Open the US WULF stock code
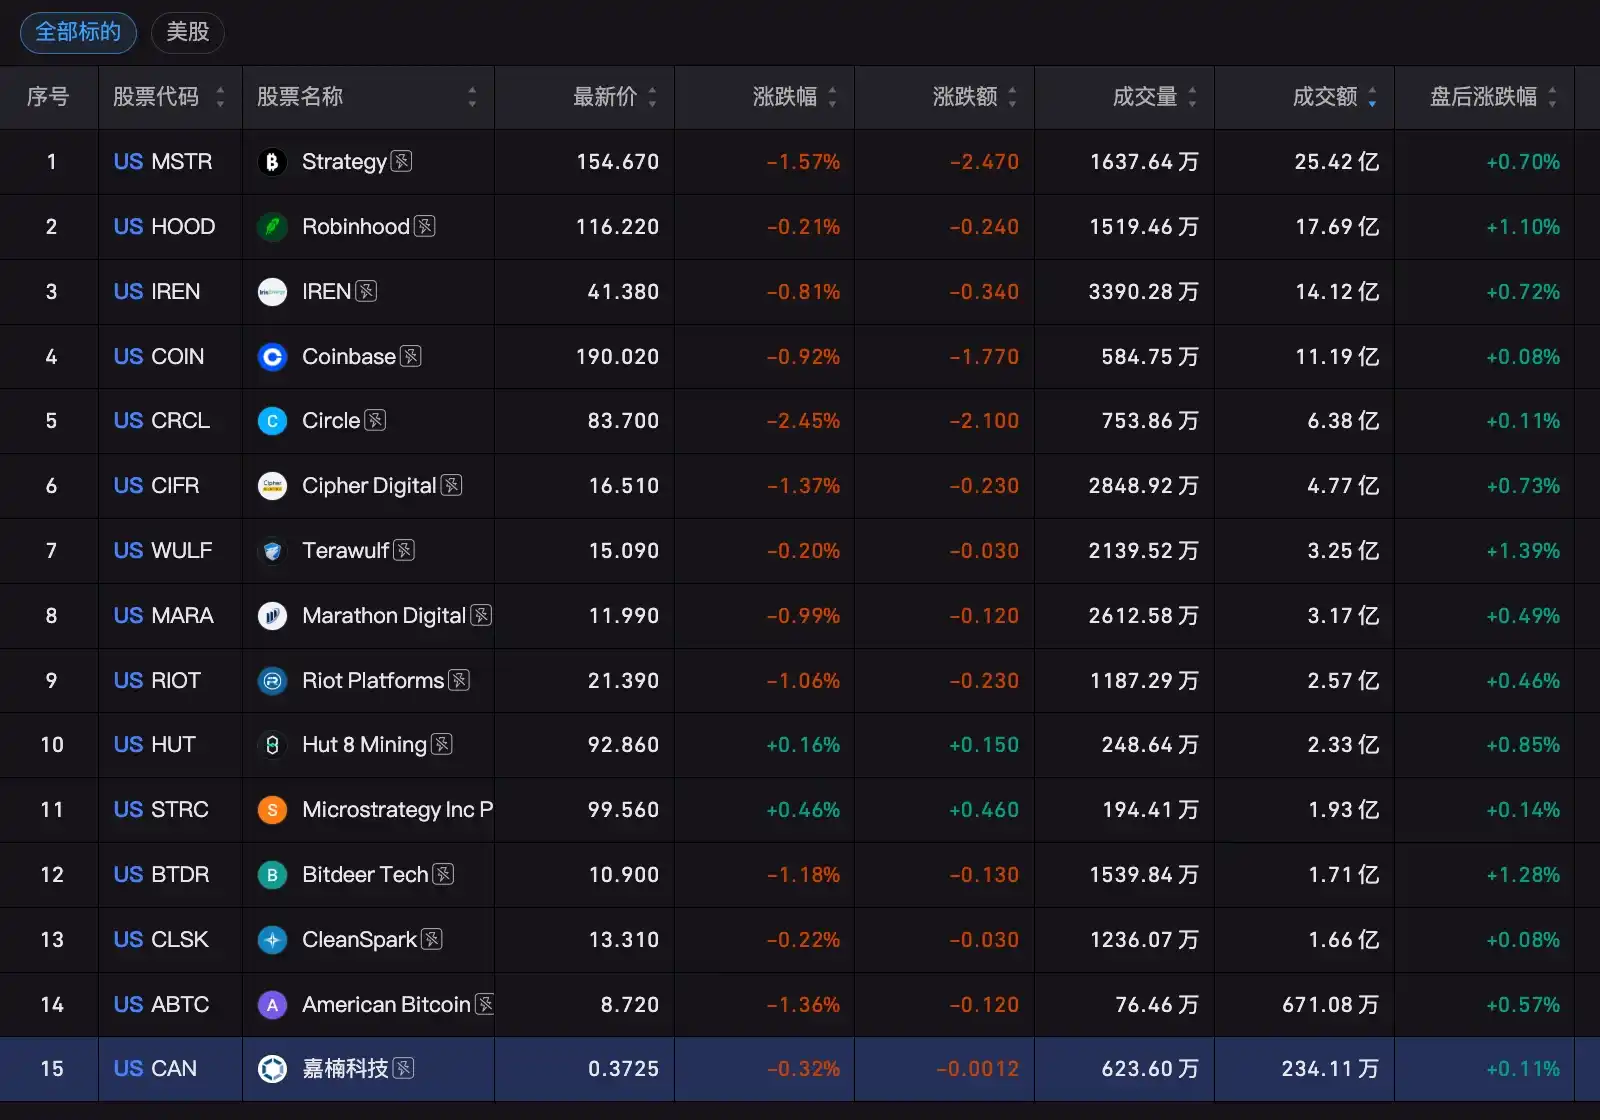This screenshot has height=1120, width=1600. 163,551
